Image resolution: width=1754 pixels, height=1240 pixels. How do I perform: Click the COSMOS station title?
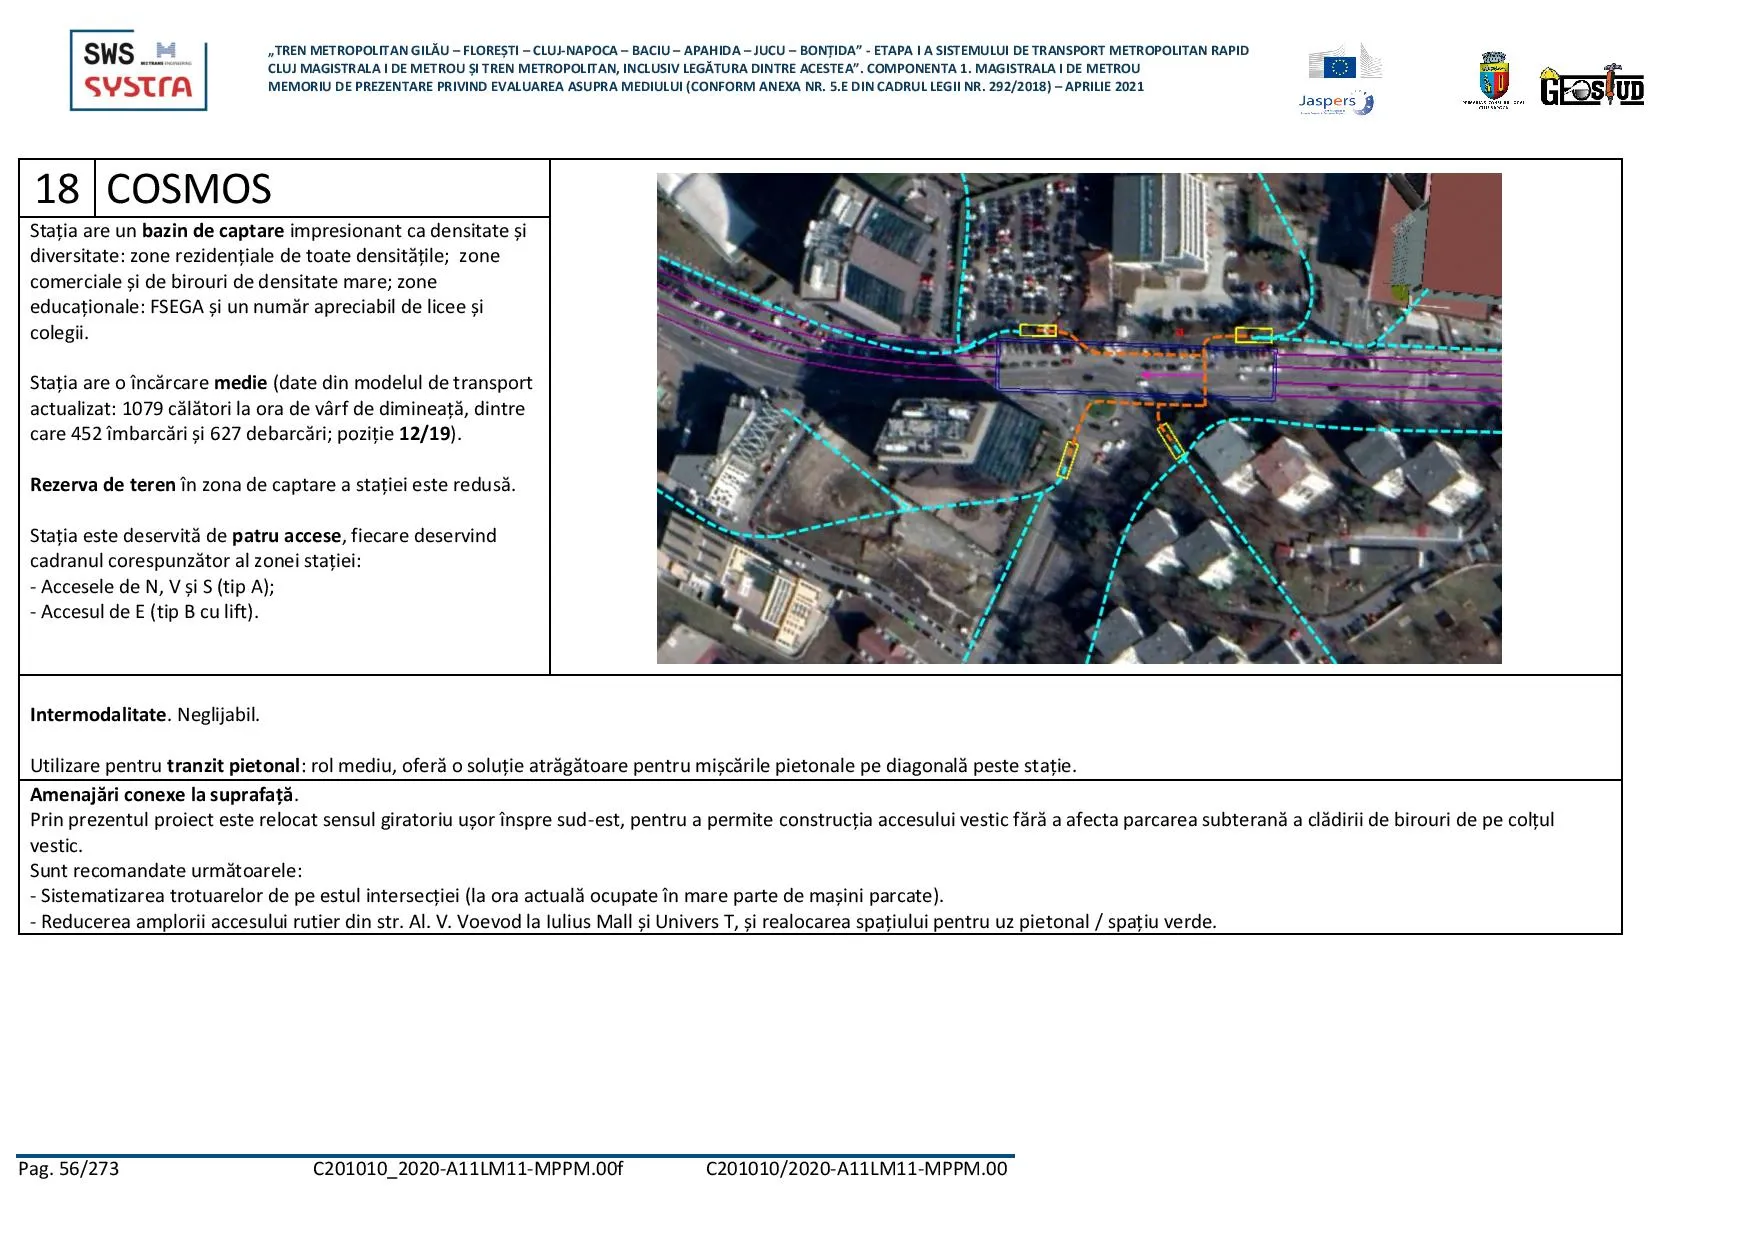[189, 189]
